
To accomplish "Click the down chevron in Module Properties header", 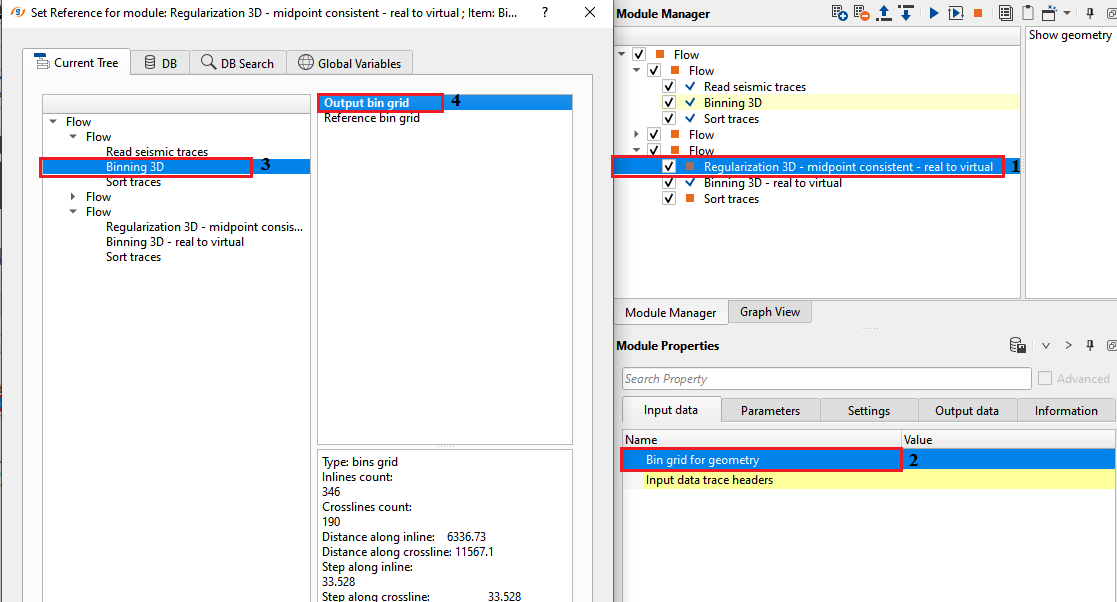I will 1046,346.
